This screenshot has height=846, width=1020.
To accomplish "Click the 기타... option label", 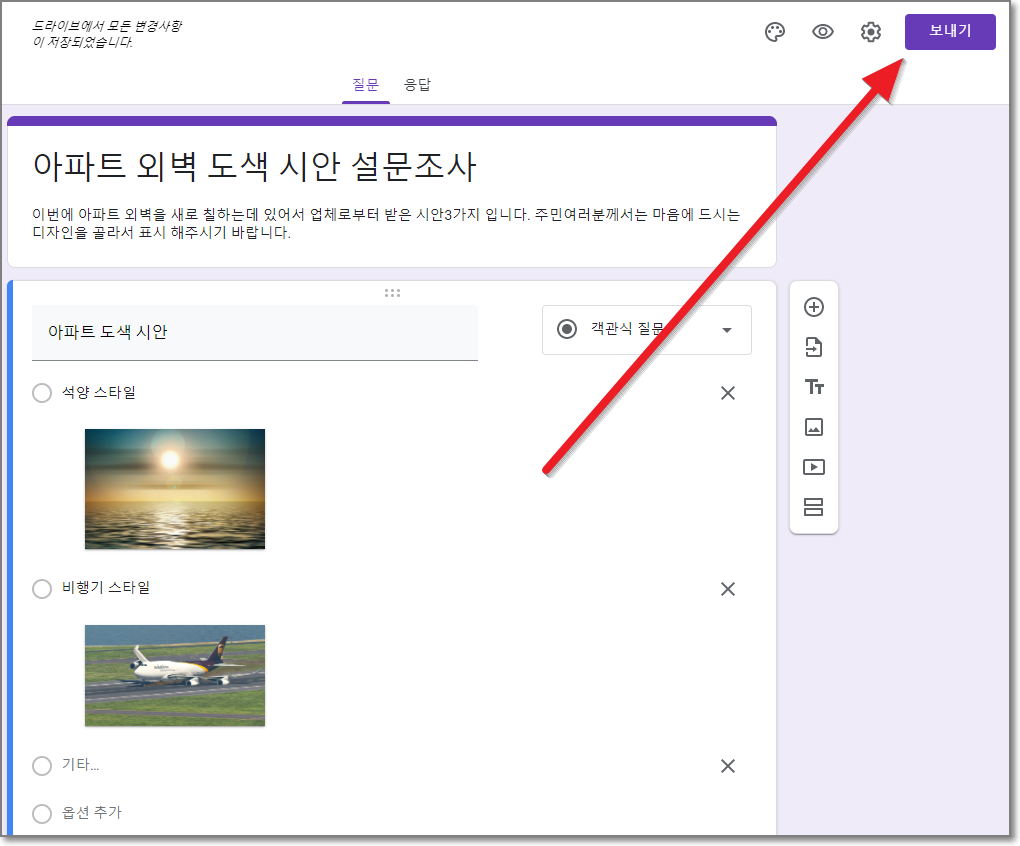I will coord(81,765).
